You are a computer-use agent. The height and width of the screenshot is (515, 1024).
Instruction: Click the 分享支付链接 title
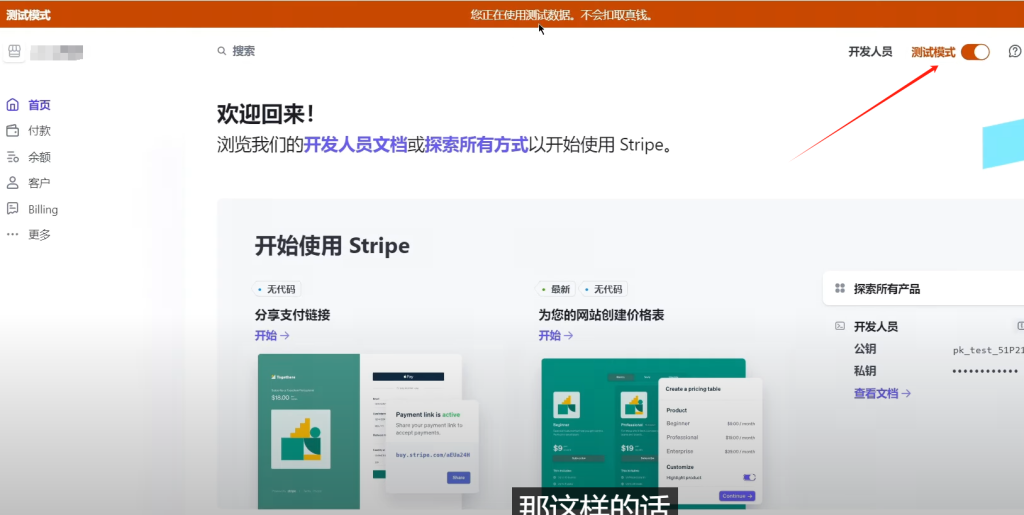(x=293, y=315)
